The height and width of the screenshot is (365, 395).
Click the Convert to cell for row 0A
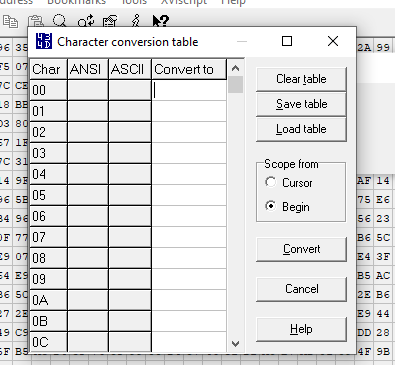(x=189, y=300)
